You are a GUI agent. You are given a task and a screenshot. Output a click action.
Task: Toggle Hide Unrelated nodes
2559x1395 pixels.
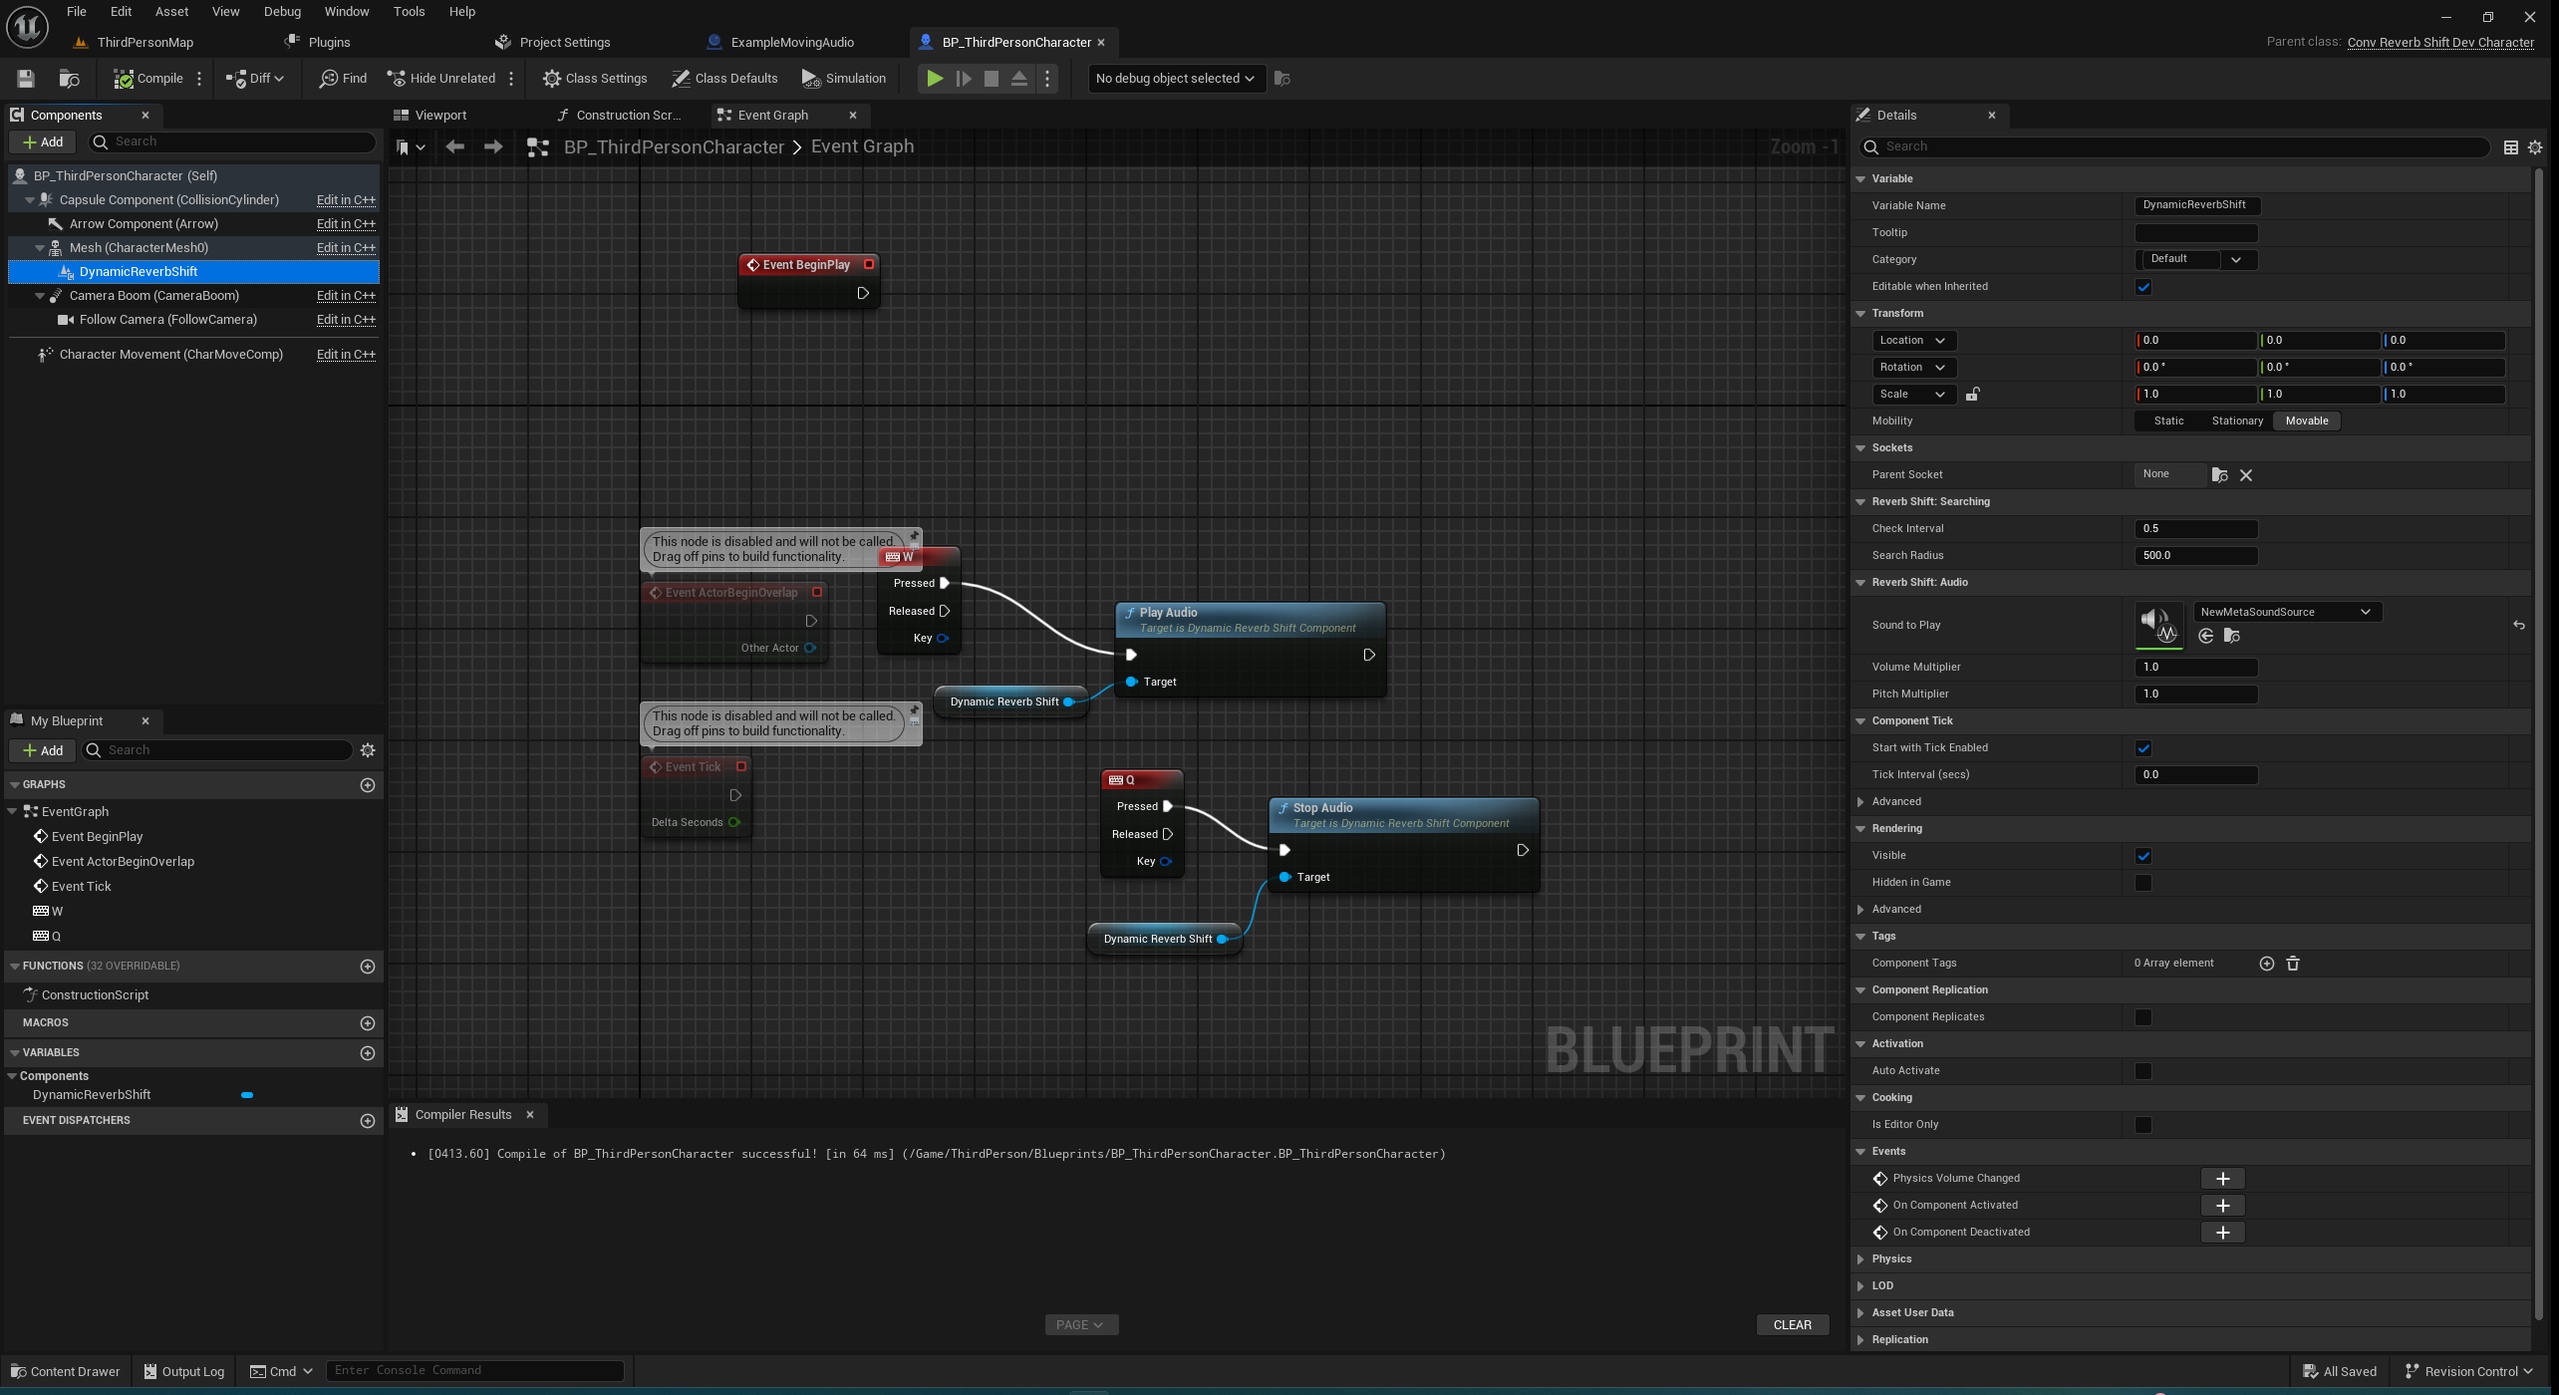441,78
